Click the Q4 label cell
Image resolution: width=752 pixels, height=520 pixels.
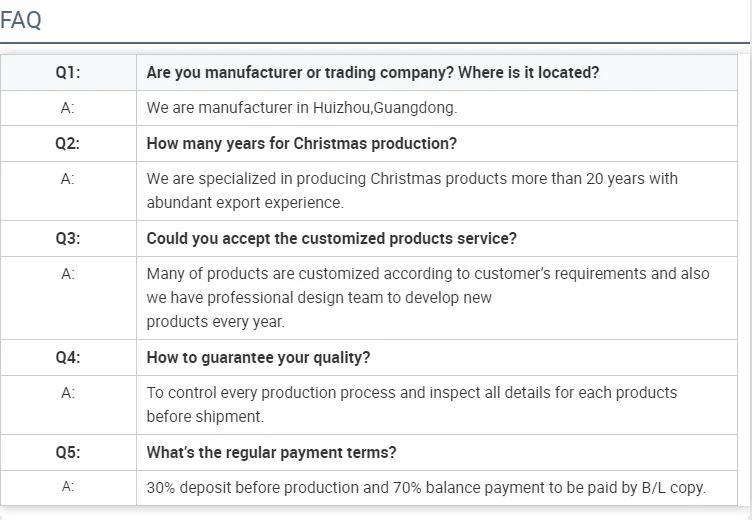(68, 358)
